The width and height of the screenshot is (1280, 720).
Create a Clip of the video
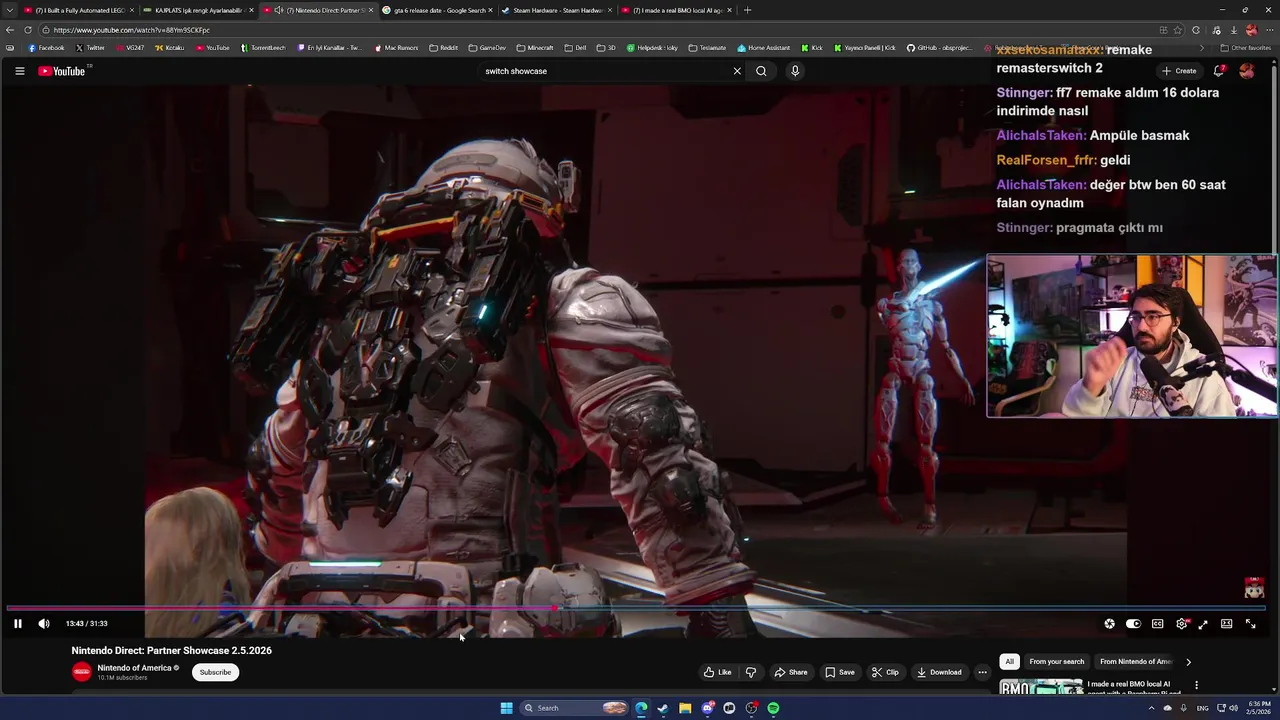click(x=885, y=672)
